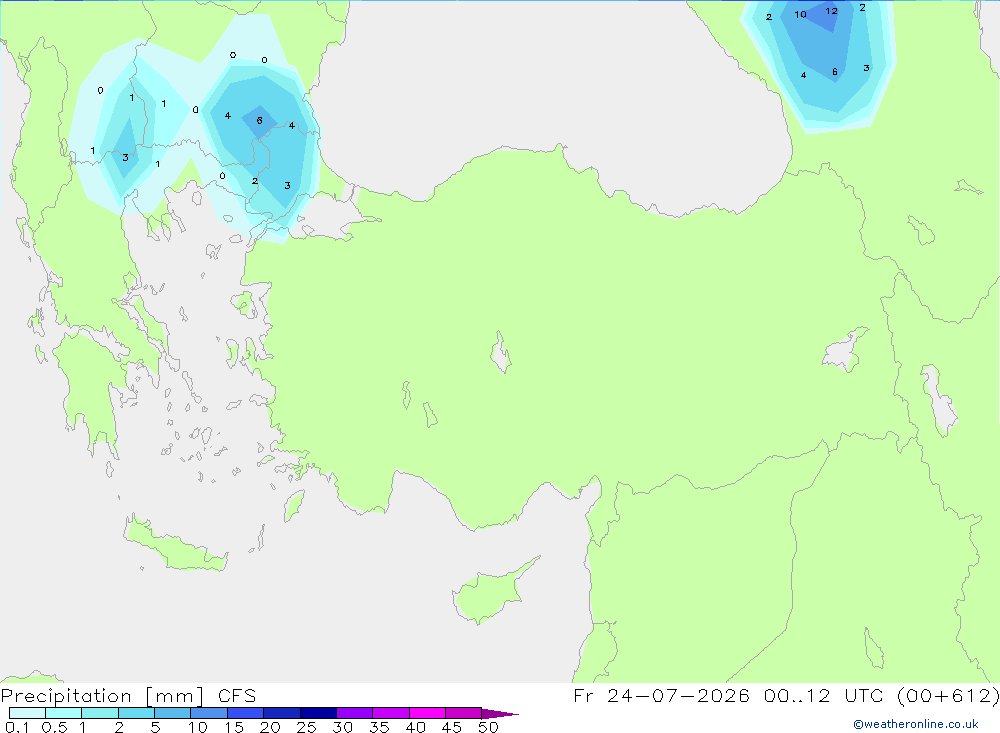Image resolution: width=1000 pixels, height=733 pixels.
Task: Click the above-50 mm arrow tip of the legend
Action: [x=500, y=714]
